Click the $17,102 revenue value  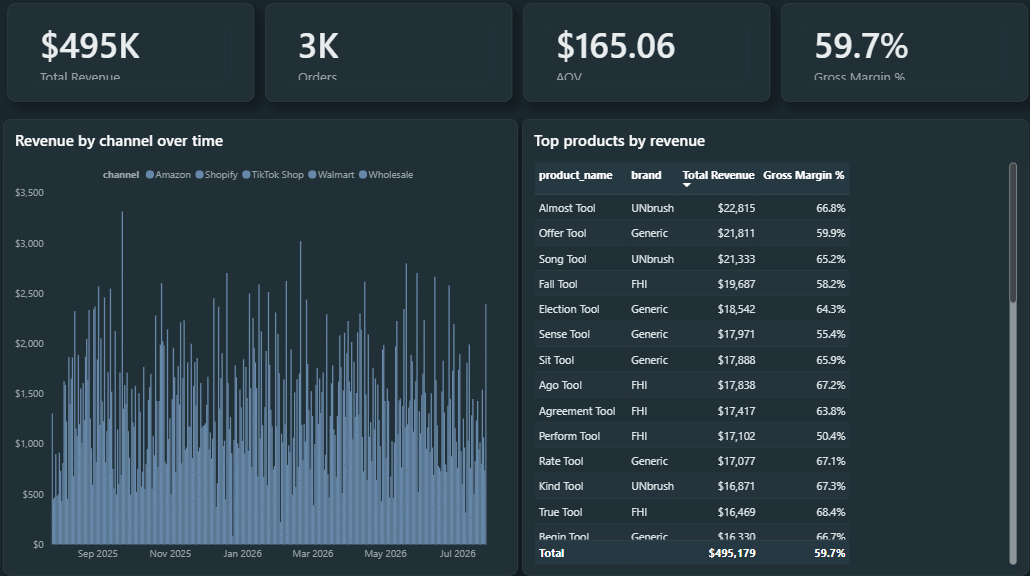click(x=736, y=436)
